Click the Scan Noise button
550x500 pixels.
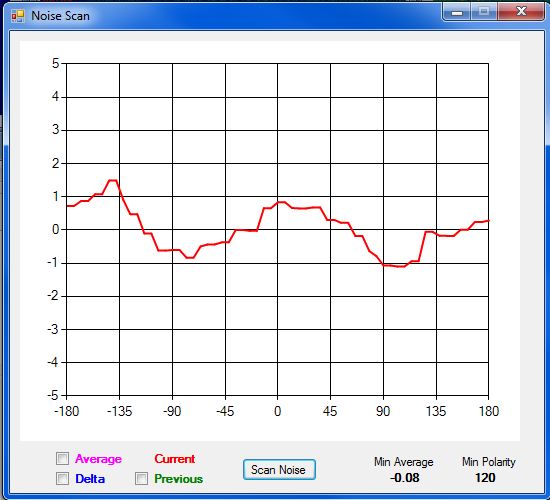(279, 469)
